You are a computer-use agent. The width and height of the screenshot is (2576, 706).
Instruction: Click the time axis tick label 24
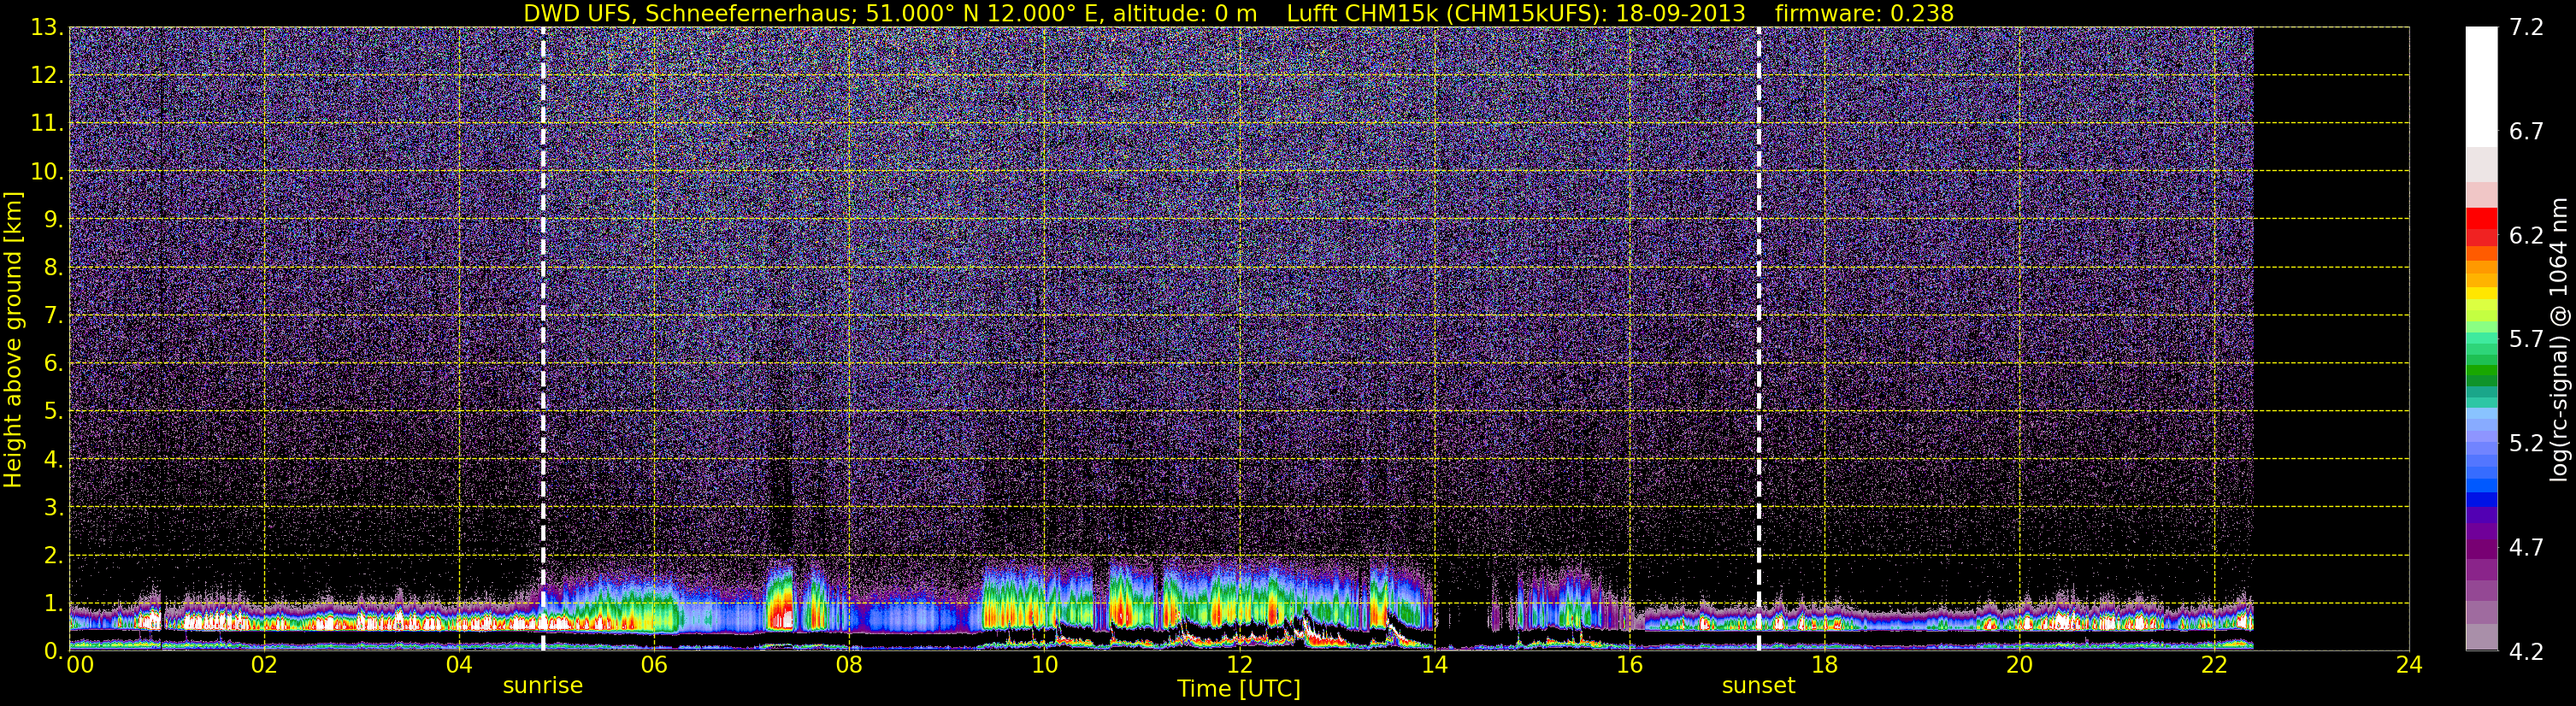point(2408,665)
